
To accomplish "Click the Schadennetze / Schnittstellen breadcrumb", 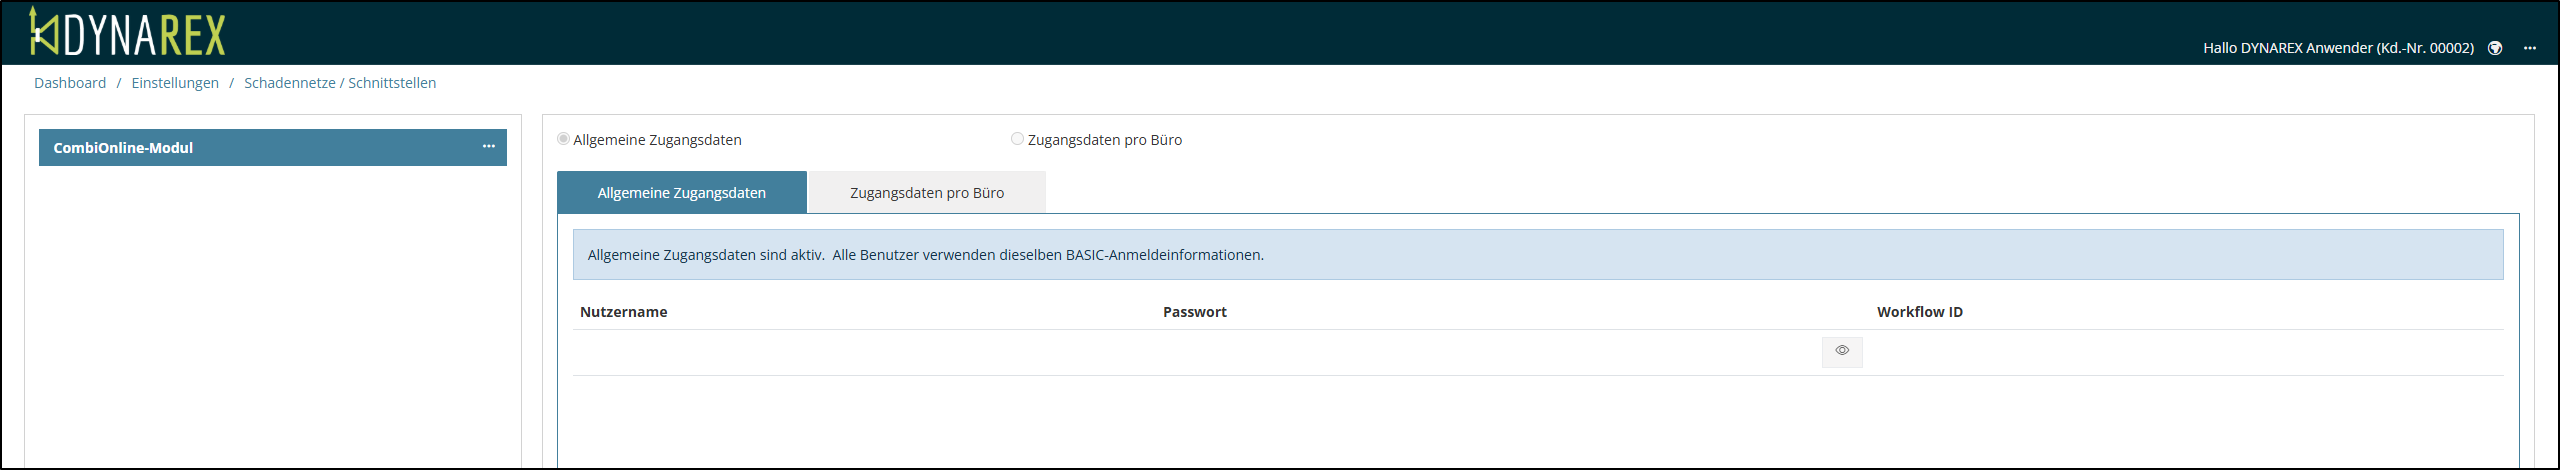I will click(340, 83).
